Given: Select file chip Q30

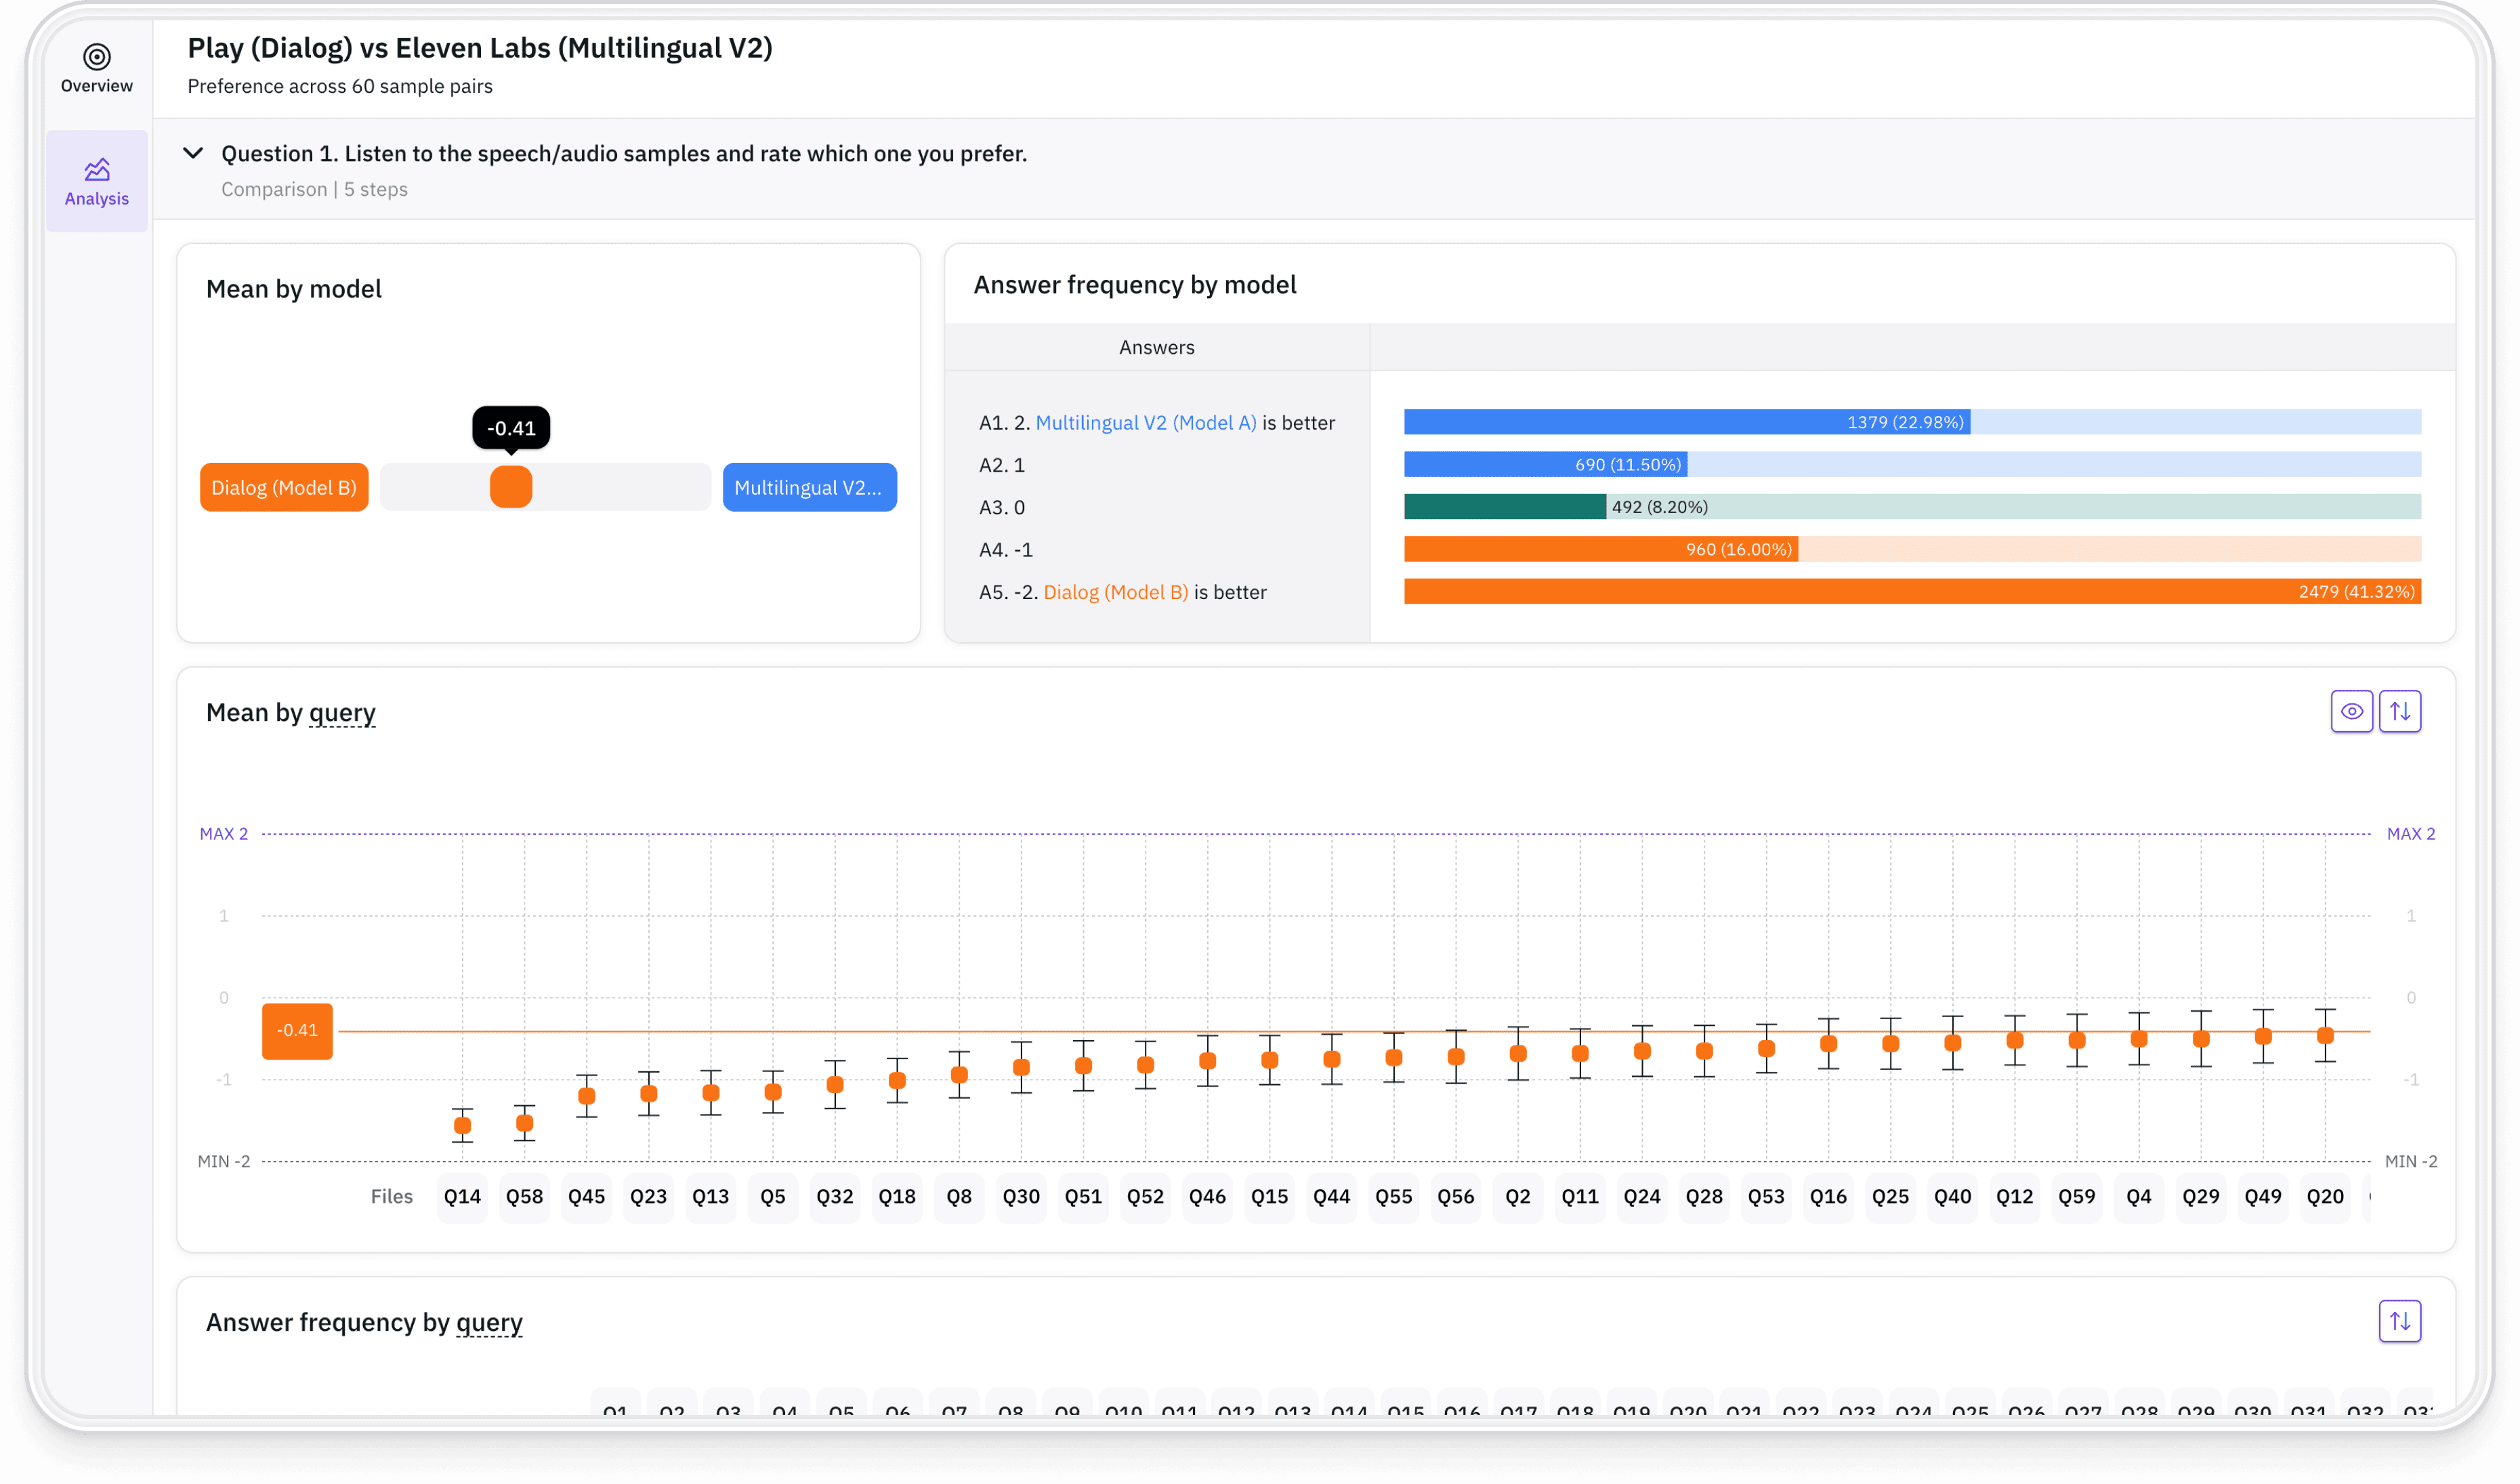Looking at the screenshot, I should tap(1021, 1196).
